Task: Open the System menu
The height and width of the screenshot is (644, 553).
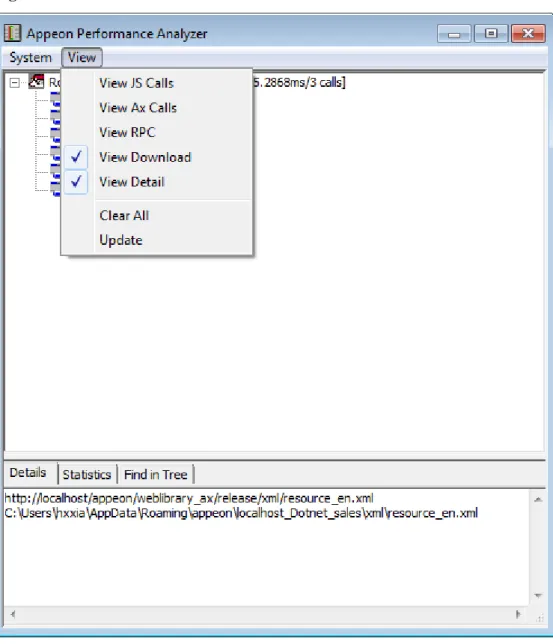Action: pyautogui.click(x=30, y=58)
